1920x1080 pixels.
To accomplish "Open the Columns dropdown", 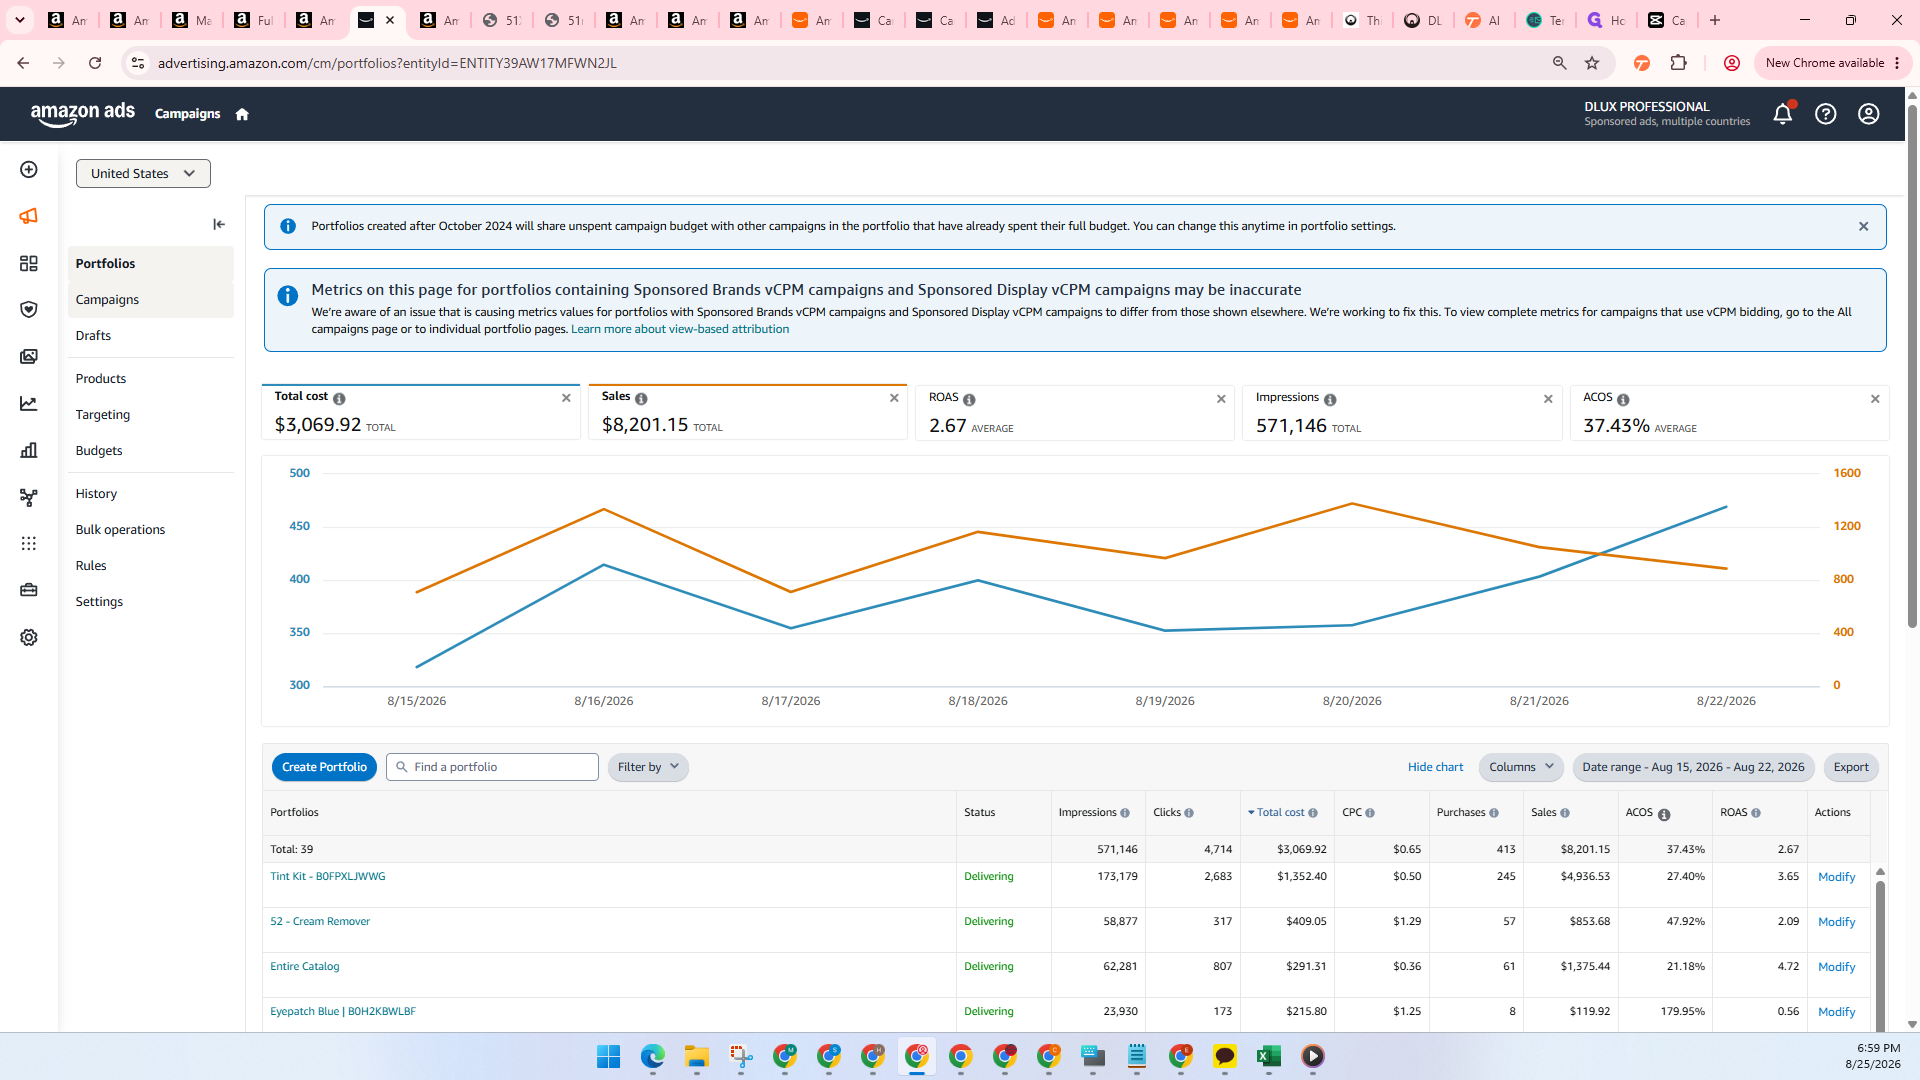I will click(1521, 767).
